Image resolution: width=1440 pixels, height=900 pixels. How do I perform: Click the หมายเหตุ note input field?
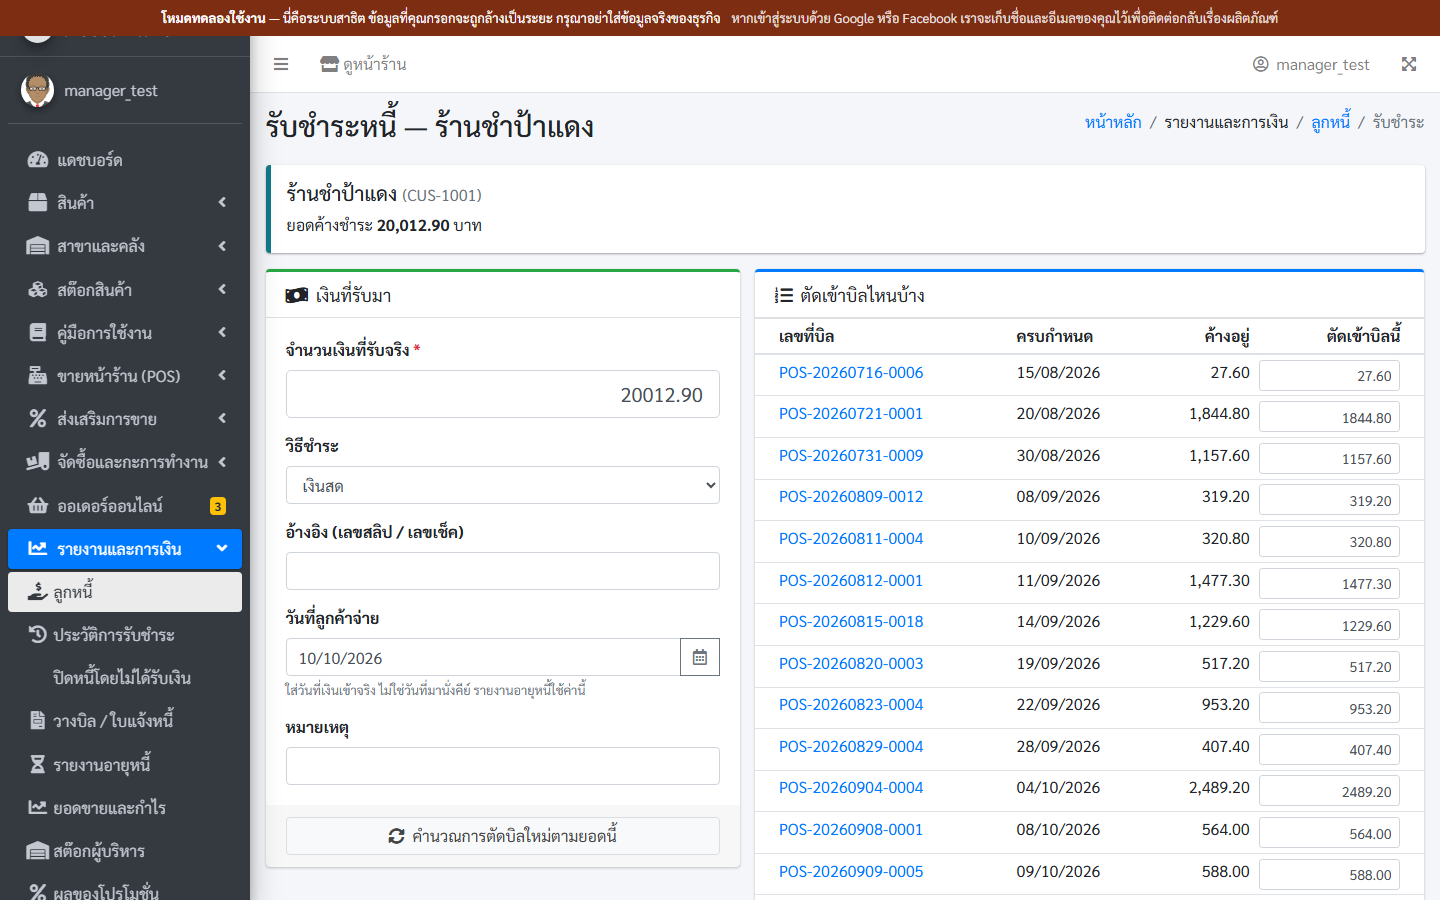click(503, 766)
